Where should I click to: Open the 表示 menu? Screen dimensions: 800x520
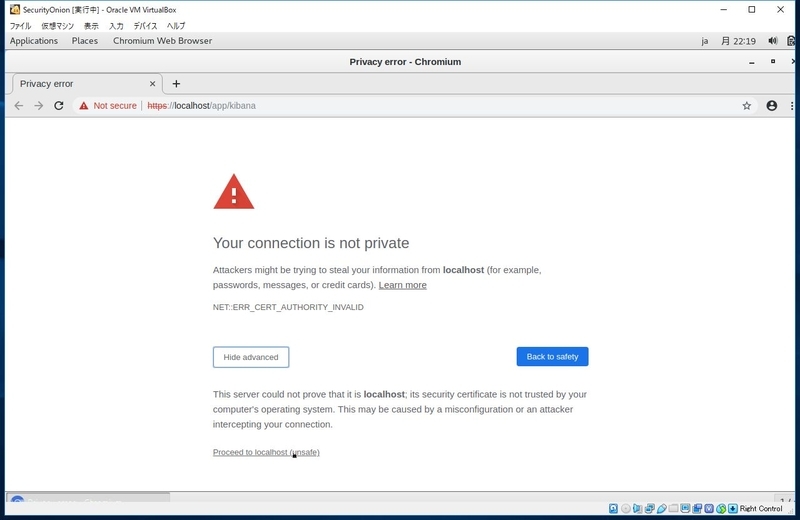91,26
